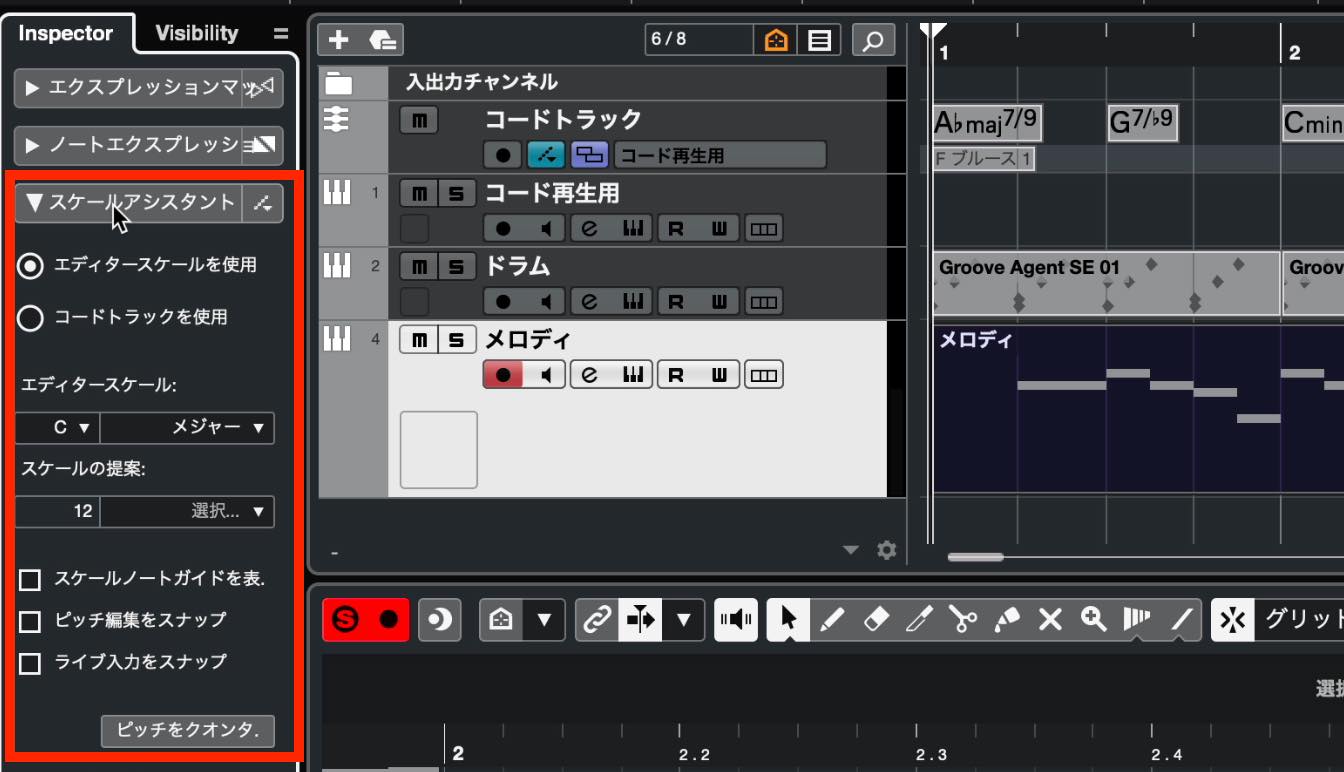Screen dimensions: 1344x772
Task: Enable スケールノートガイドを表示 checkbox
Action: tap(31, 580)
